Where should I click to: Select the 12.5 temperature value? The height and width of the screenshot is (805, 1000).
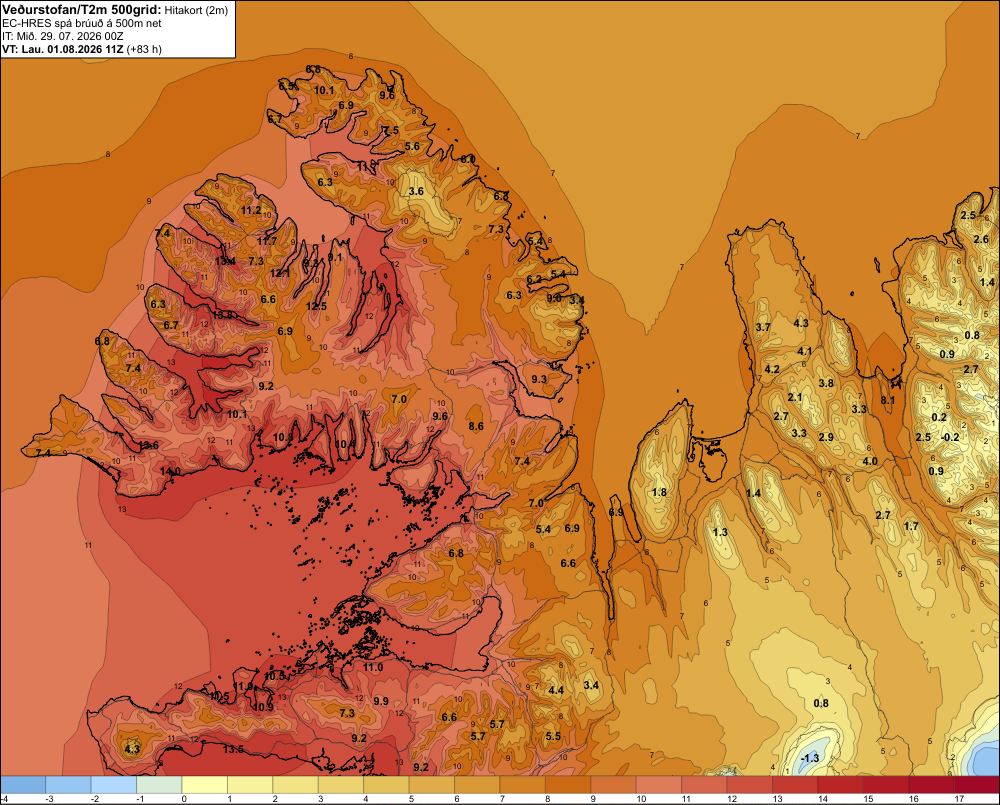(316, 306)
